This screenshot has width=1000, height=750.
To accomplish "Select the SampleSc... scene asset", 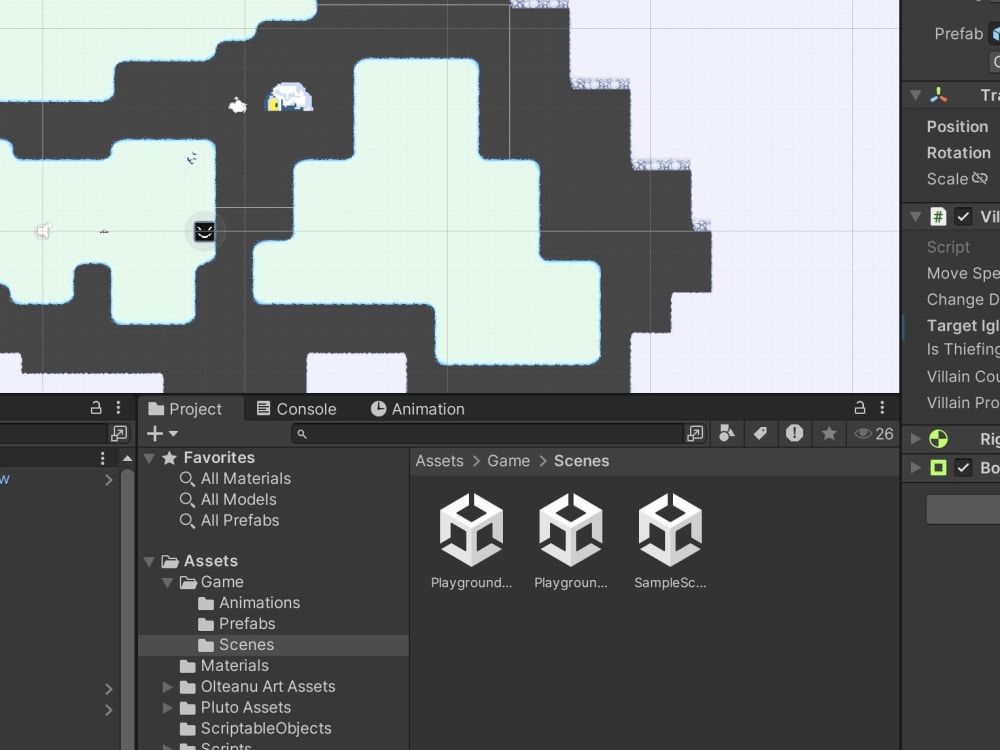I will [x=670, y=541].
